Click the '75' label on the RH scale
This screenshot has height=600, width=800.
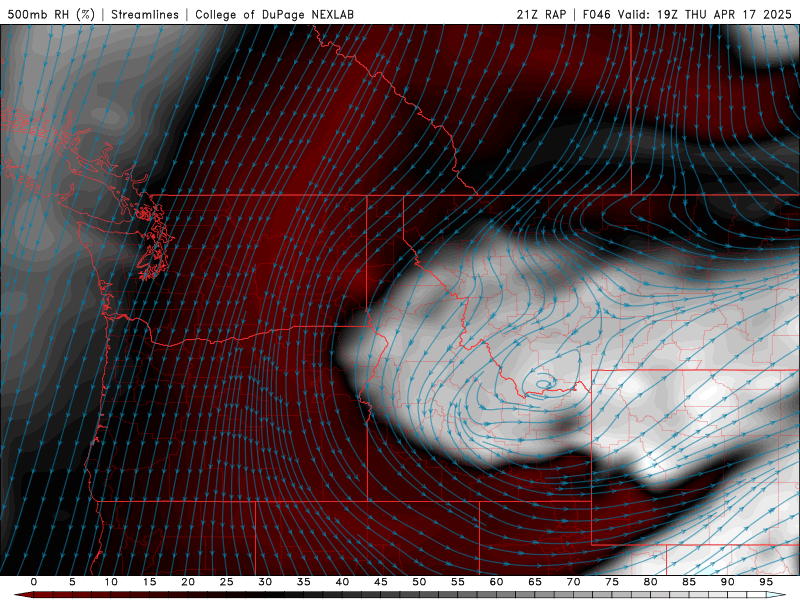pyautogui.click(x=612, y=582)
